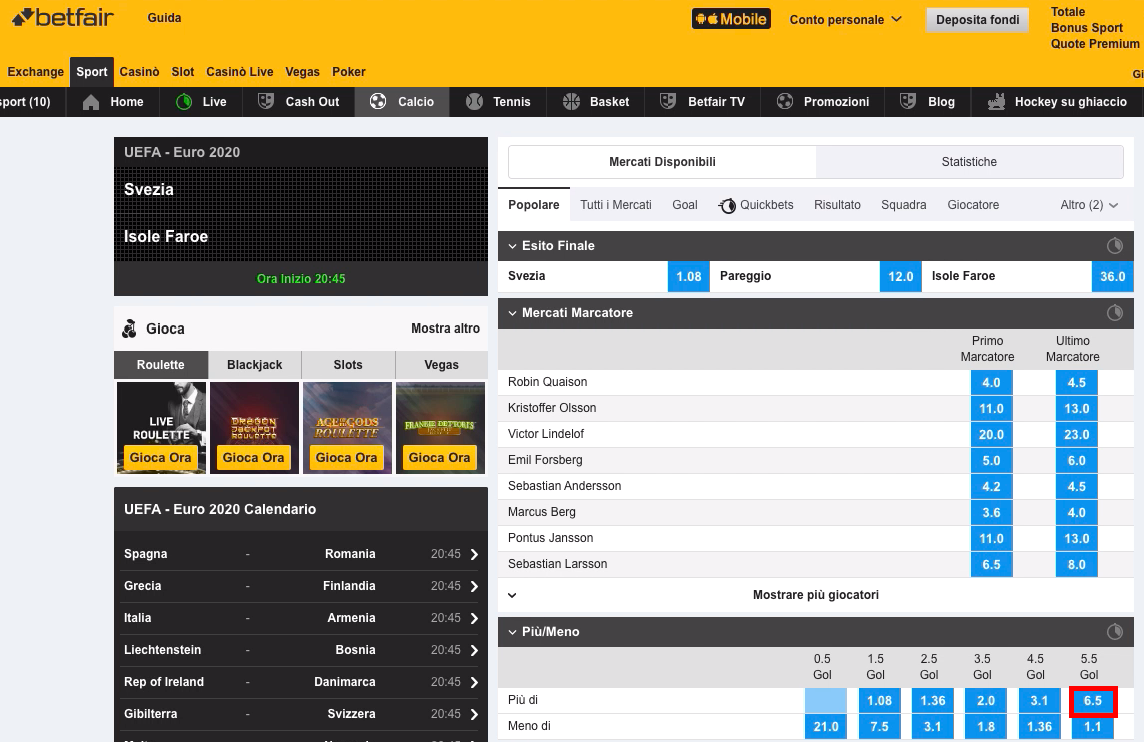Select Più di 5.5 Gol odds 6.5
The width and height of the screenshot is (1144, 742).
tap(1093, 700)
